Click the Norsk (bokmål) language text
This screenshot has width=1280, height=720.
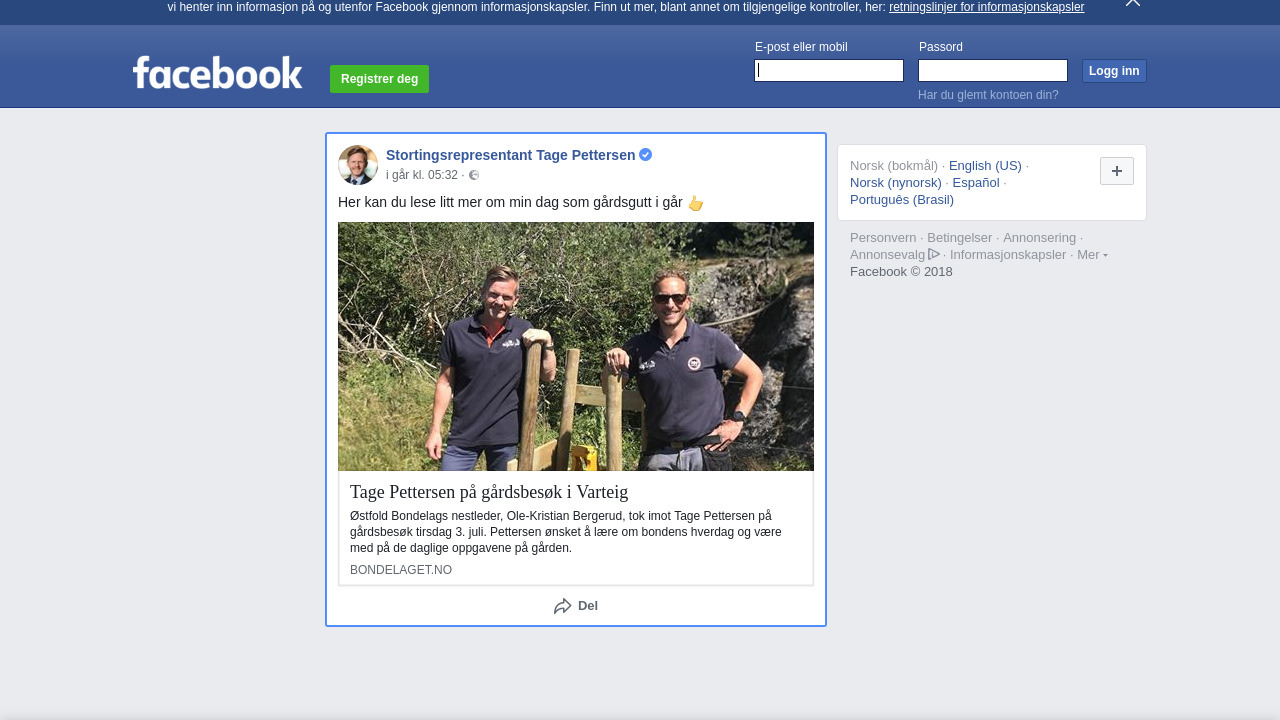pyautogui.click(x=894, y=166)
